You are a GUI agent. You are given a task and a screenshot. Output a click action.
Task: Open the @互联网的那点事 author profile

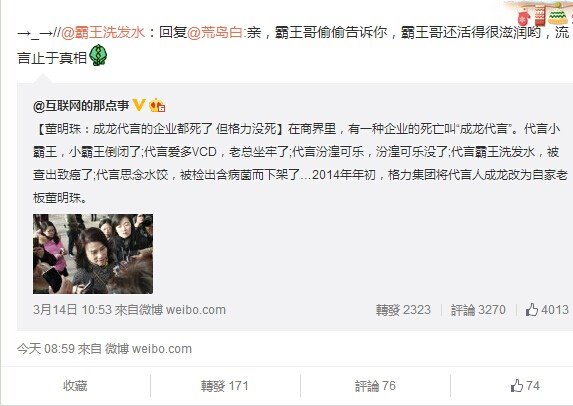point(81,106)
